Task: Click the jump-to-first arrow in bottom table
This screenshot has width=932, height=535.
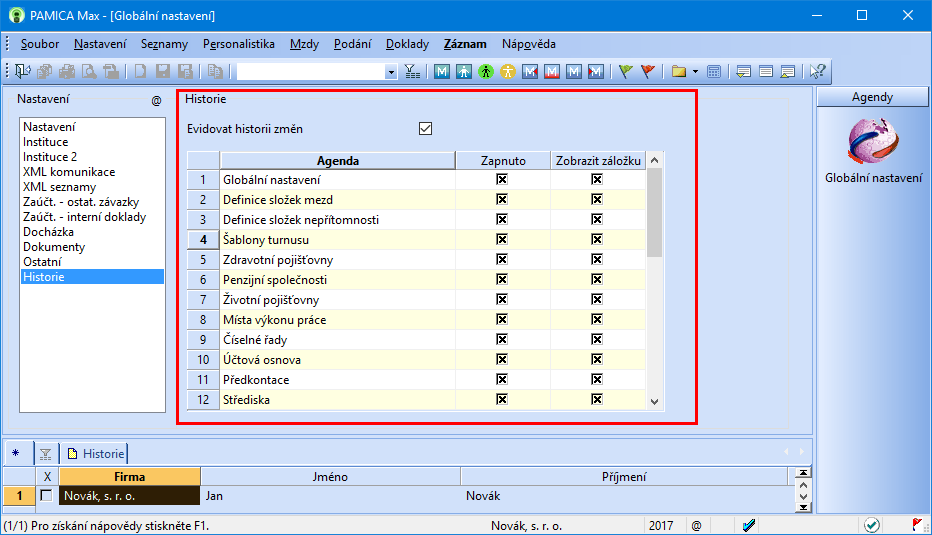Action: click(804, 473)
